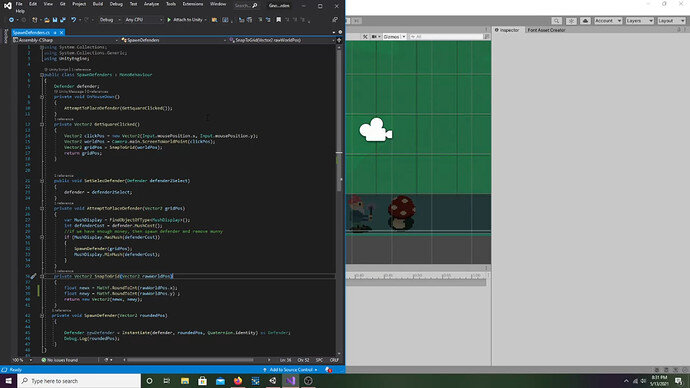Open the Extensions menu
Image resolution: width=690 pixels, height=388 pixels.
point(193,4)
